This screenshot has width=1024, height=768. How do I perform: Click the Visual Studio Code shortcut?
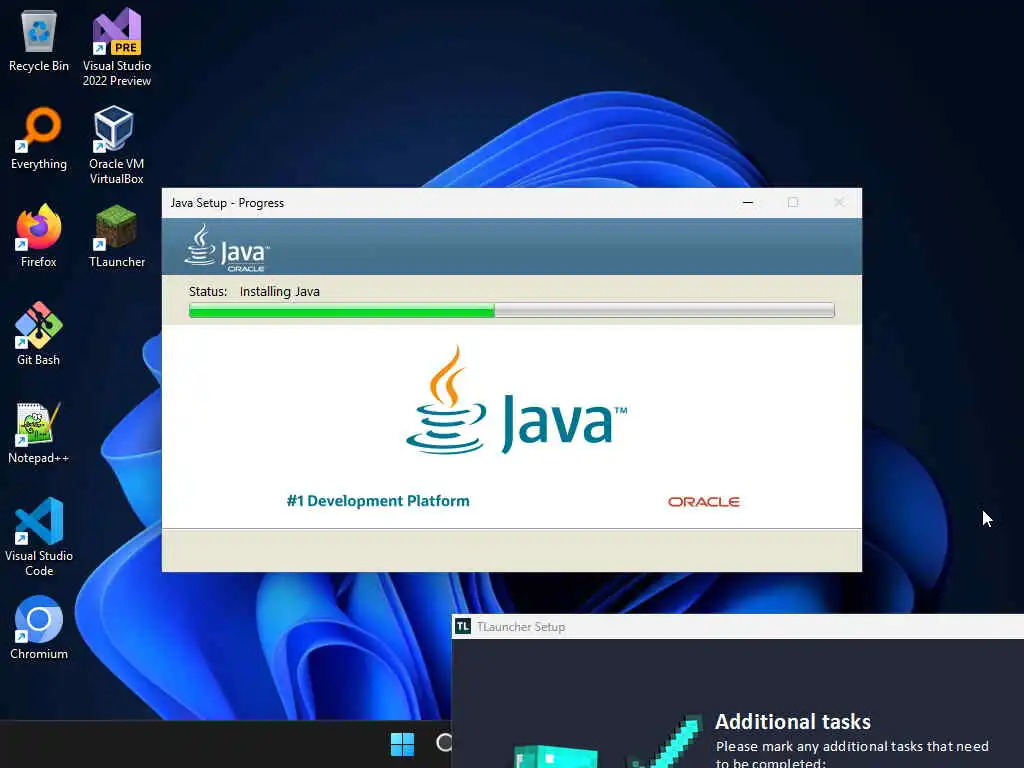pyautogui.click(x=39, y=537)
